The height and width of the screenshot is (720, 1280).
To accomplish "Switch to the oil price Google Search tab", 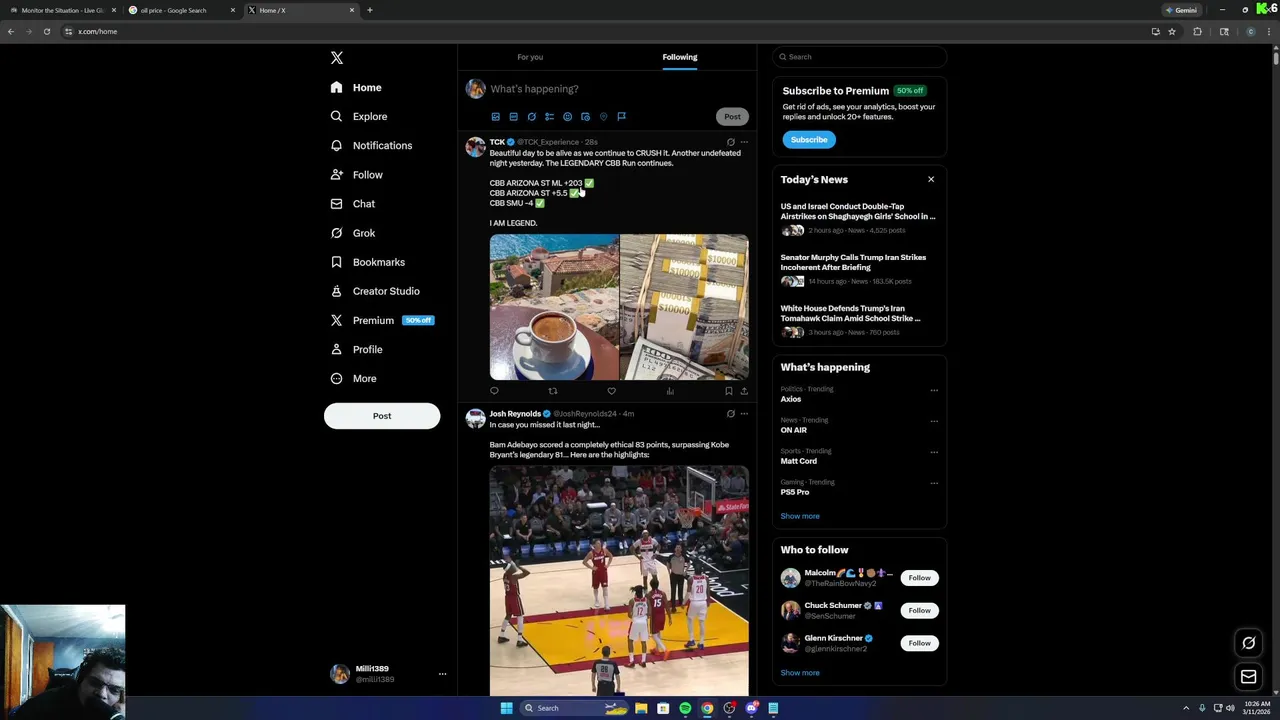I will (183, 10).
